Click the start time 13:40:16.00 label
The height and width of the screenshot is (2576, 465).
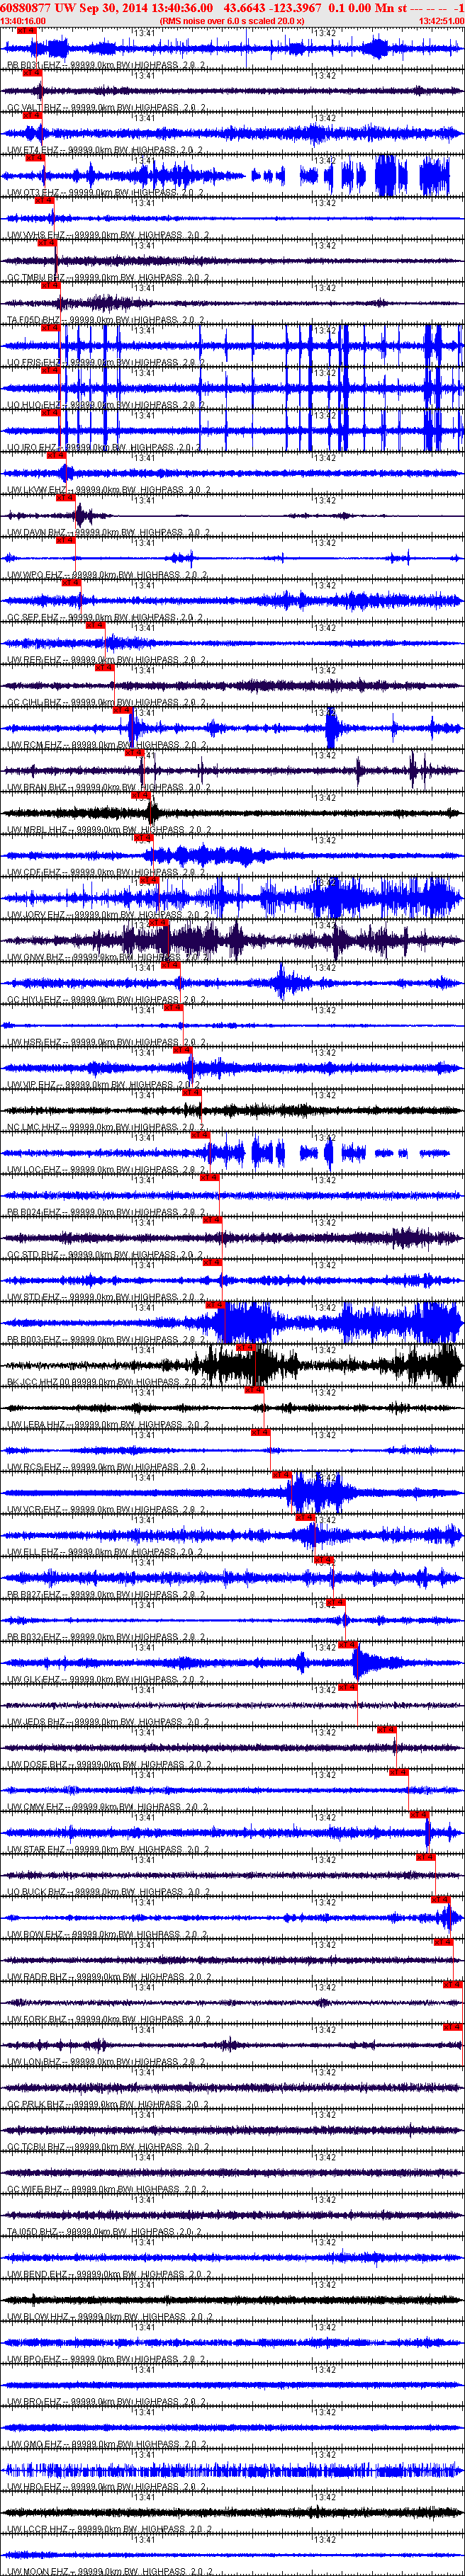[23, 20]
